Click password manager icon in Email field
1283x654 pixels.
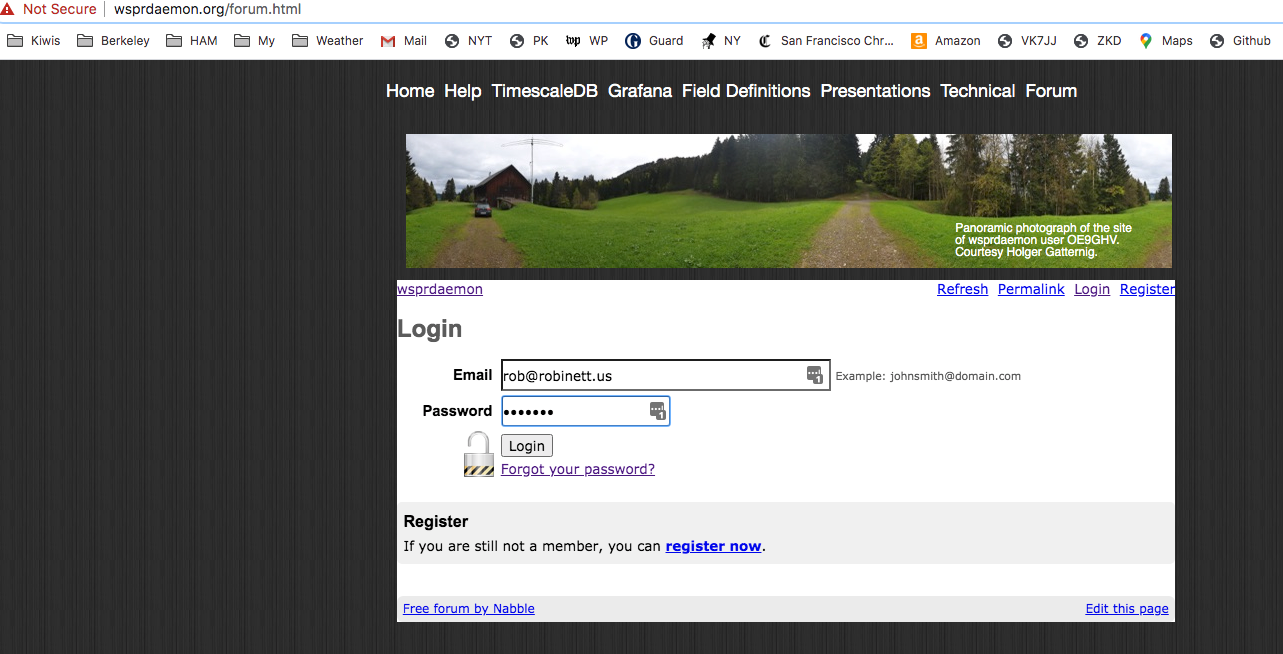coord(815,375)
